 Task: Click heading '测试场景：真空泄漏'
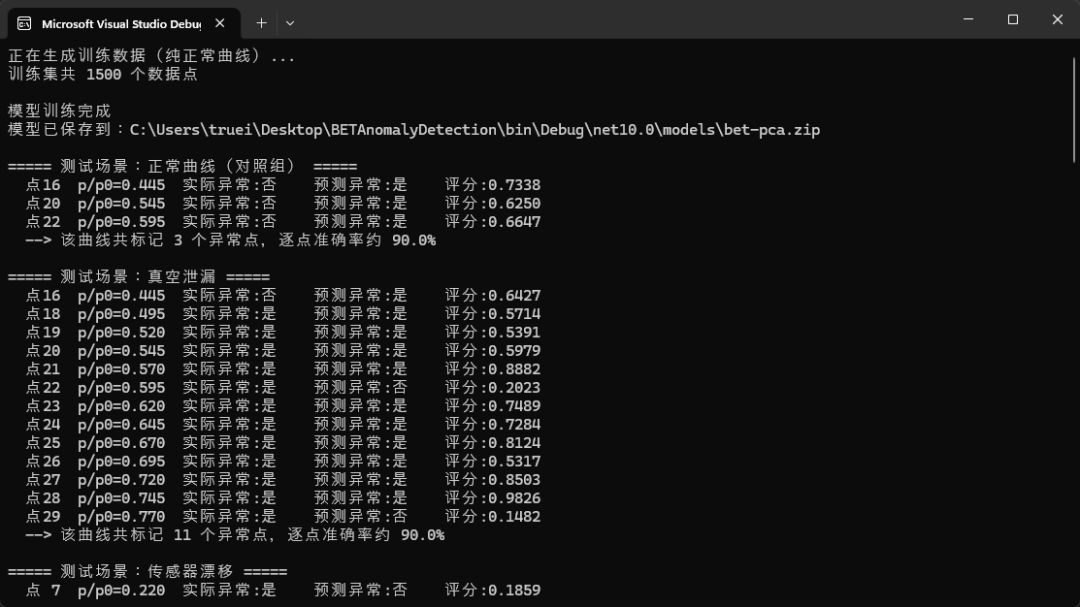coord(138,276)
